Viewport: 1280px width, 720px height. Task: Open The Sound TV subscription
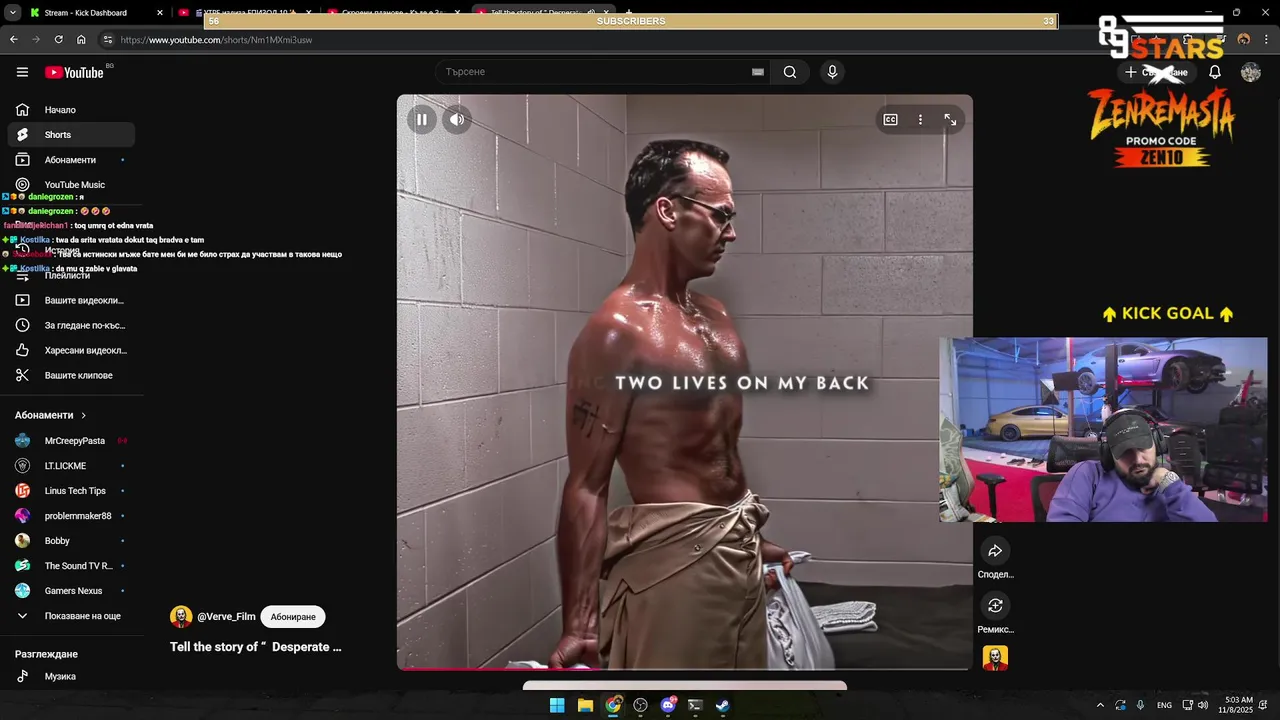pyautogui.click(x=70, y=566)
